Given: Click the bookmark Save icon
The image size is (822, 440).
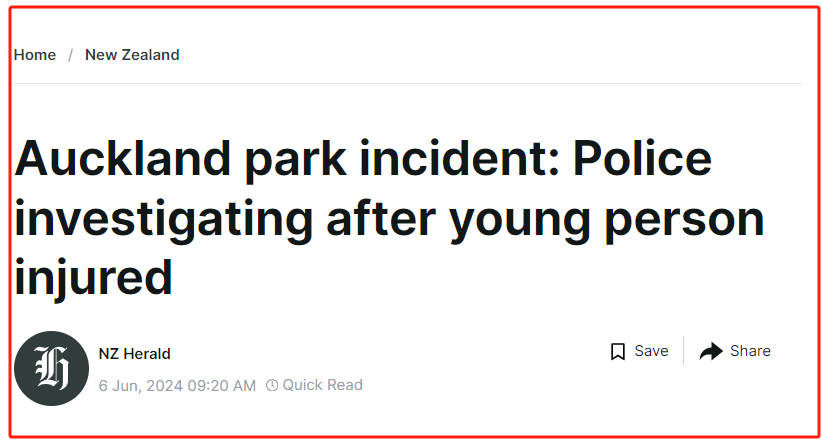Looking at the screenshot, I should pyautogui.click(x=618, y=351).
